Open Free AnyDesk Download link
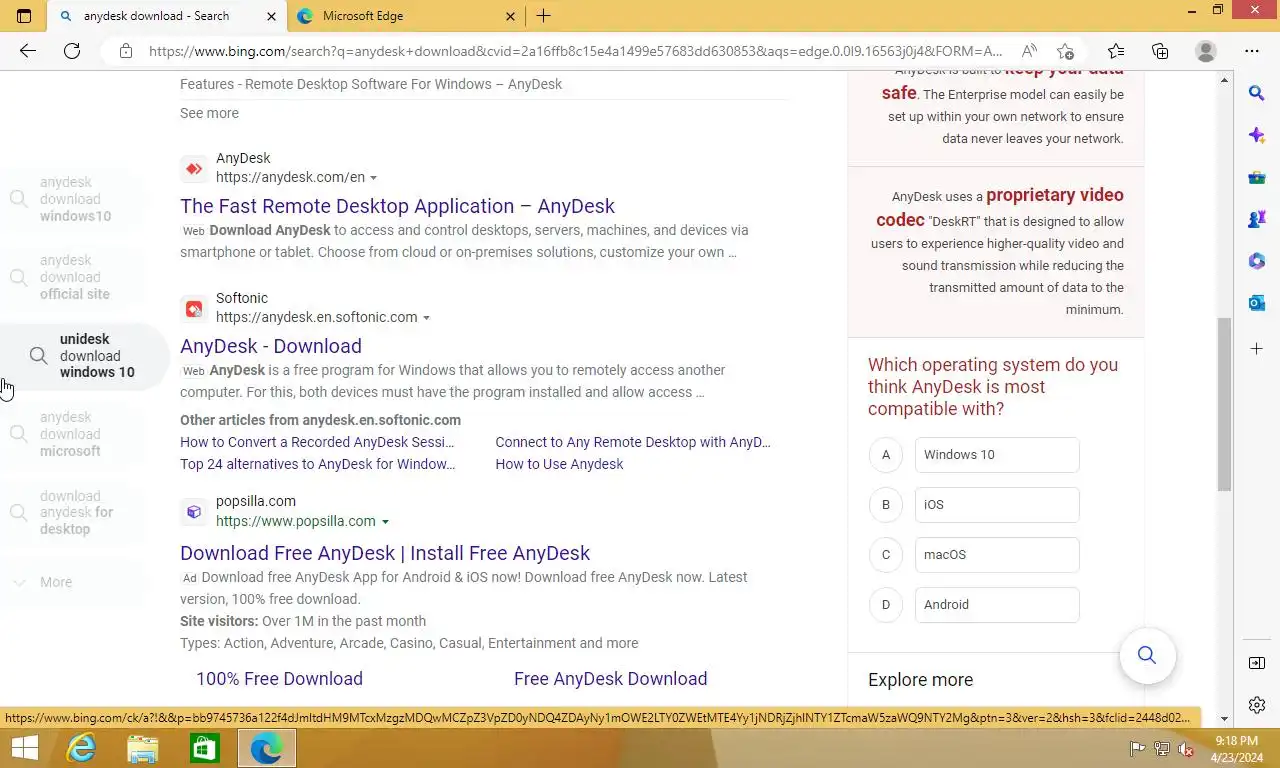 point(610,679)
